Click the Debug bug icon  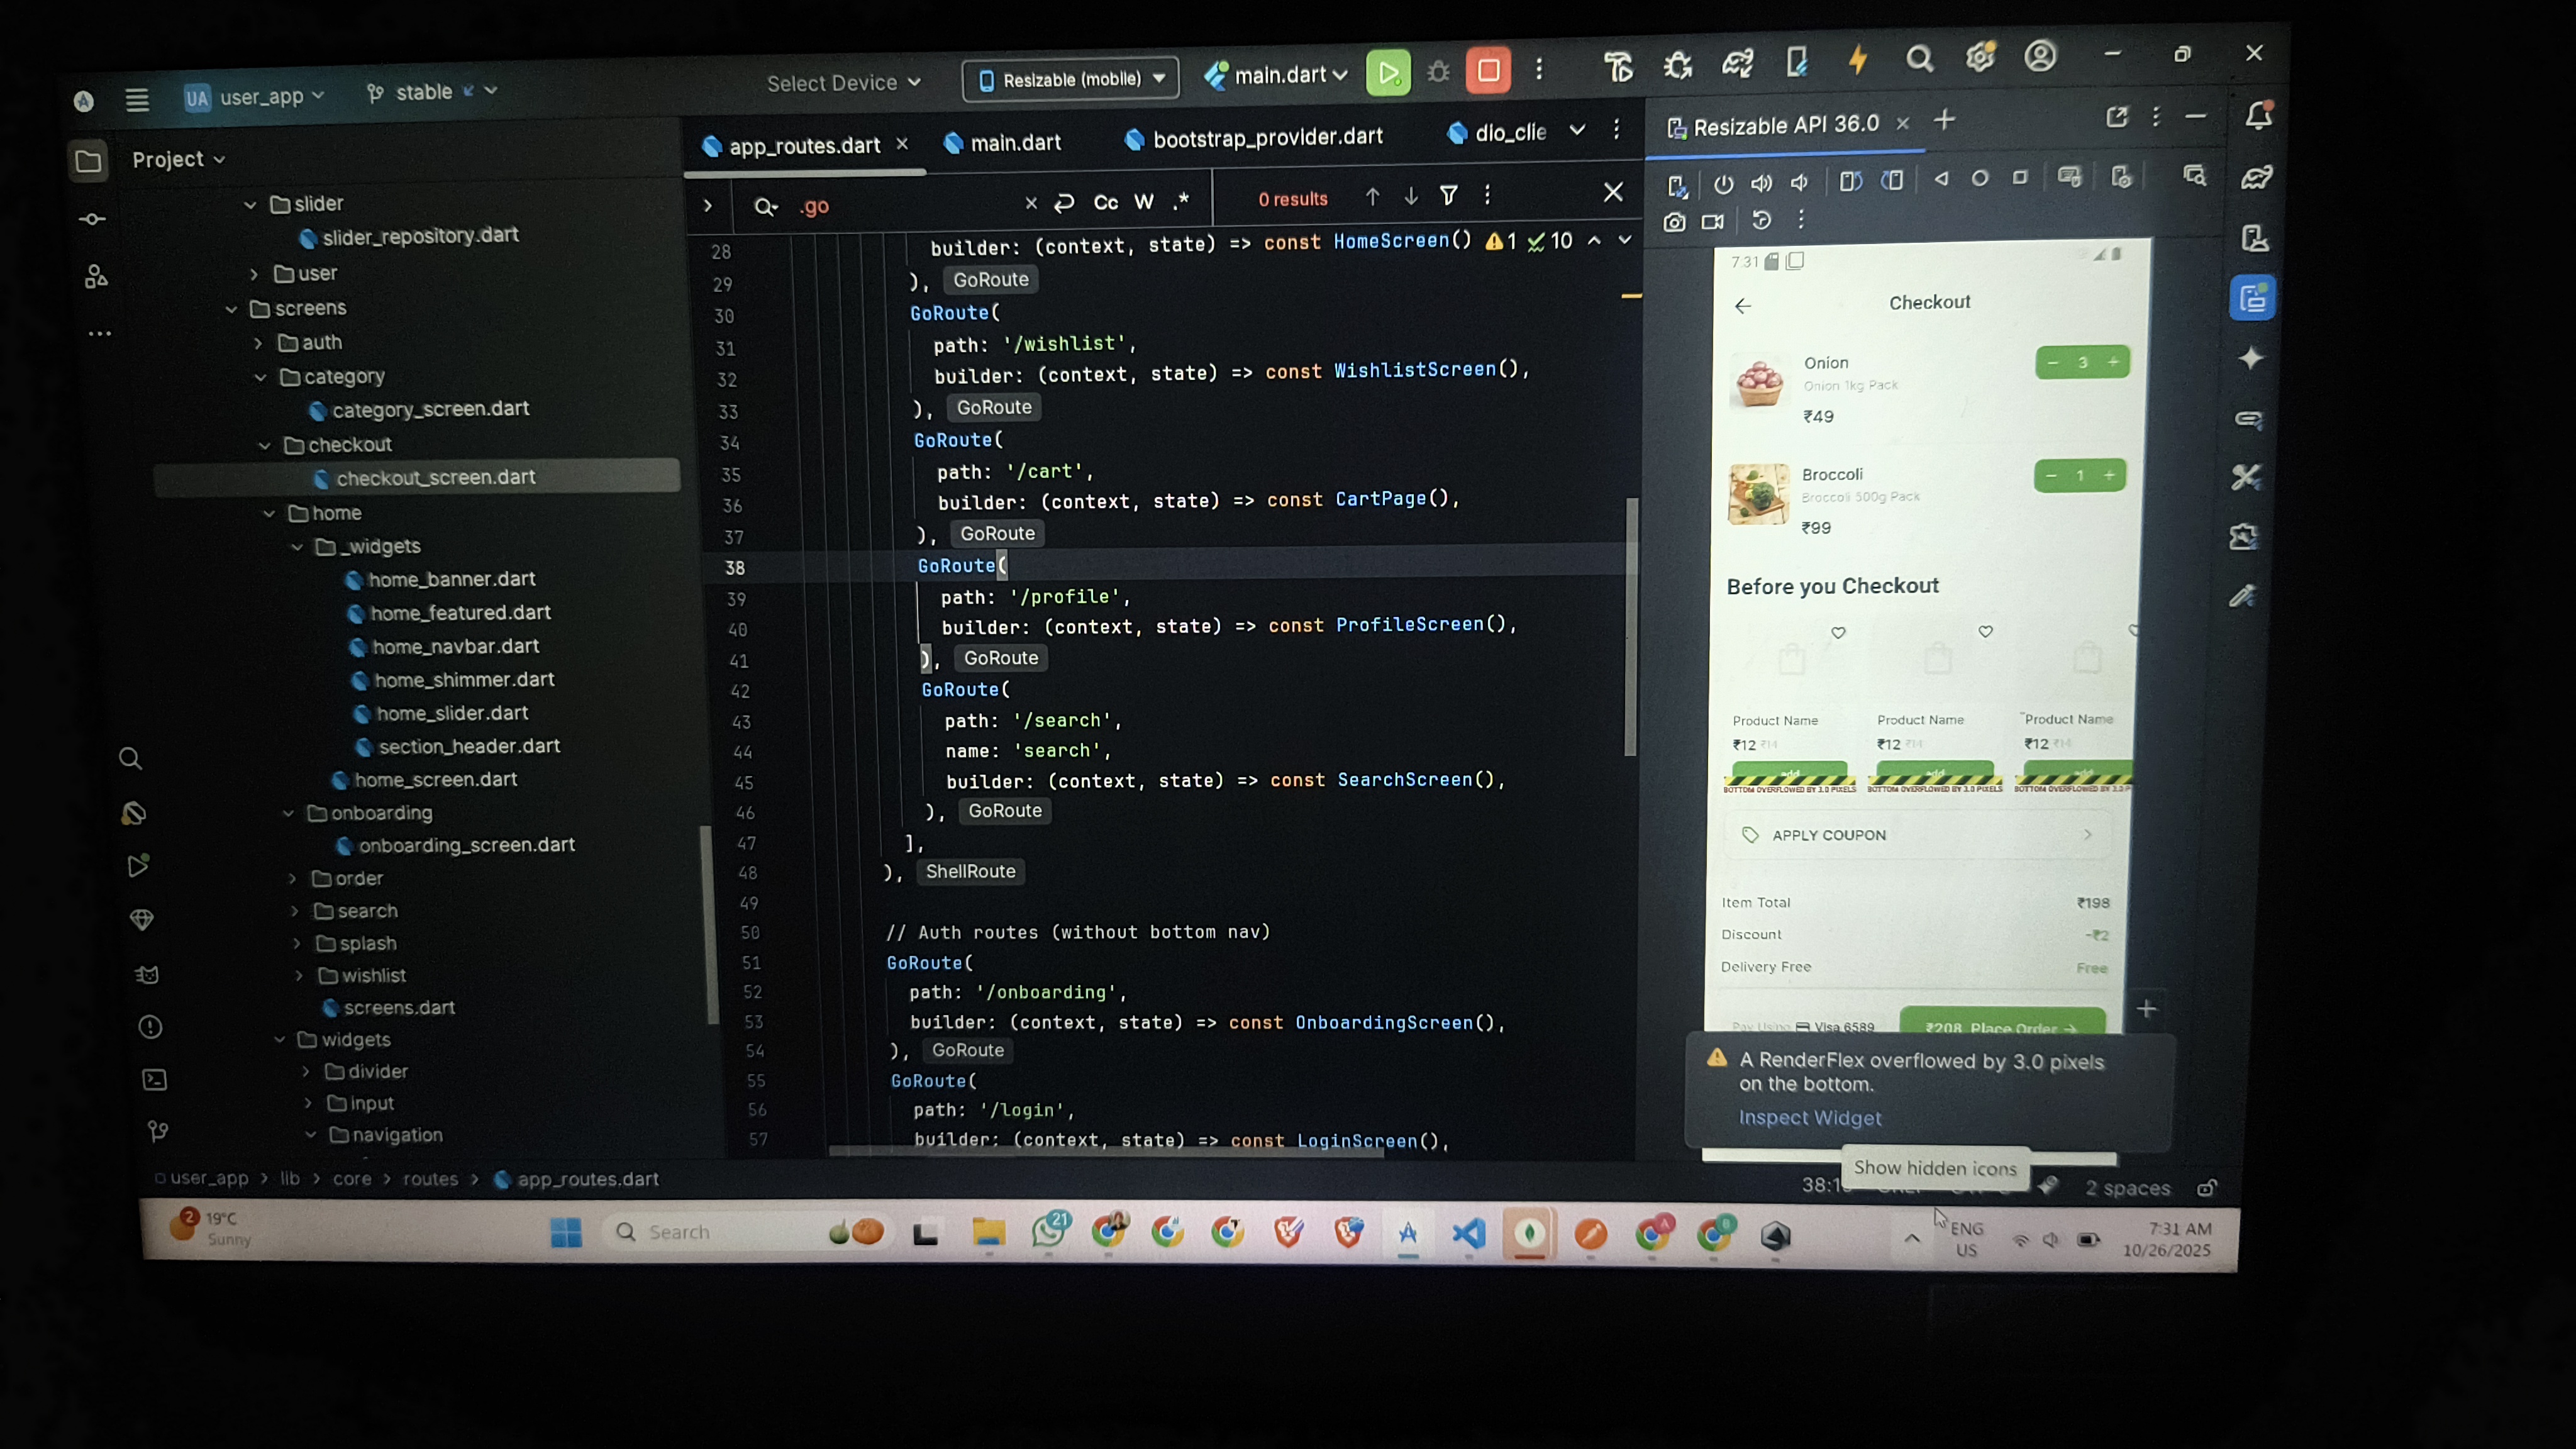coord(1438,72)
